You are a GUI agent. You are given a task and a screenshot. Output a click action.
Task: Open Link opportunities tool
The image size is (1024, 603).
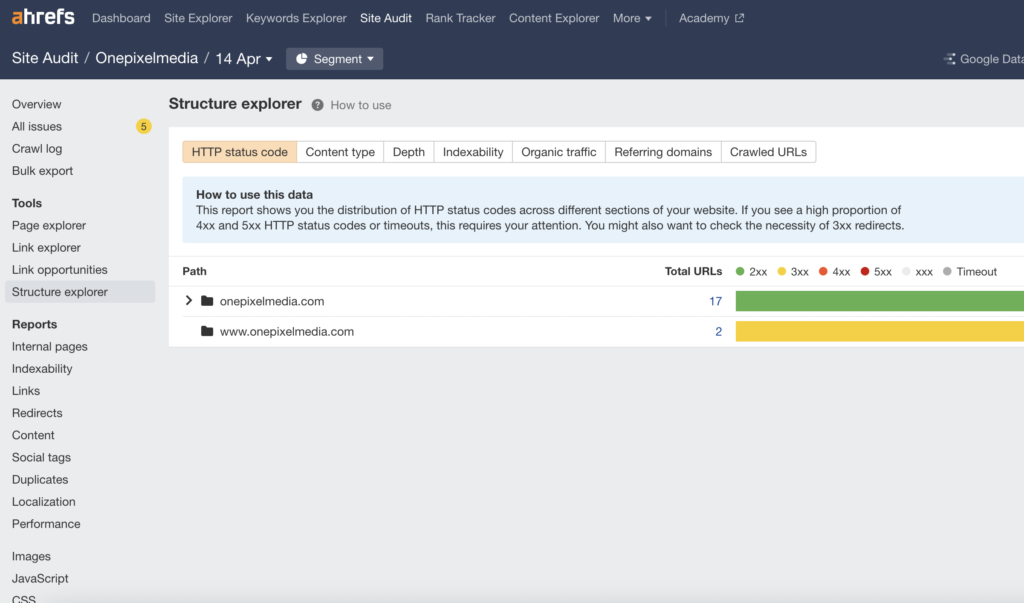(x=59, y=270)
